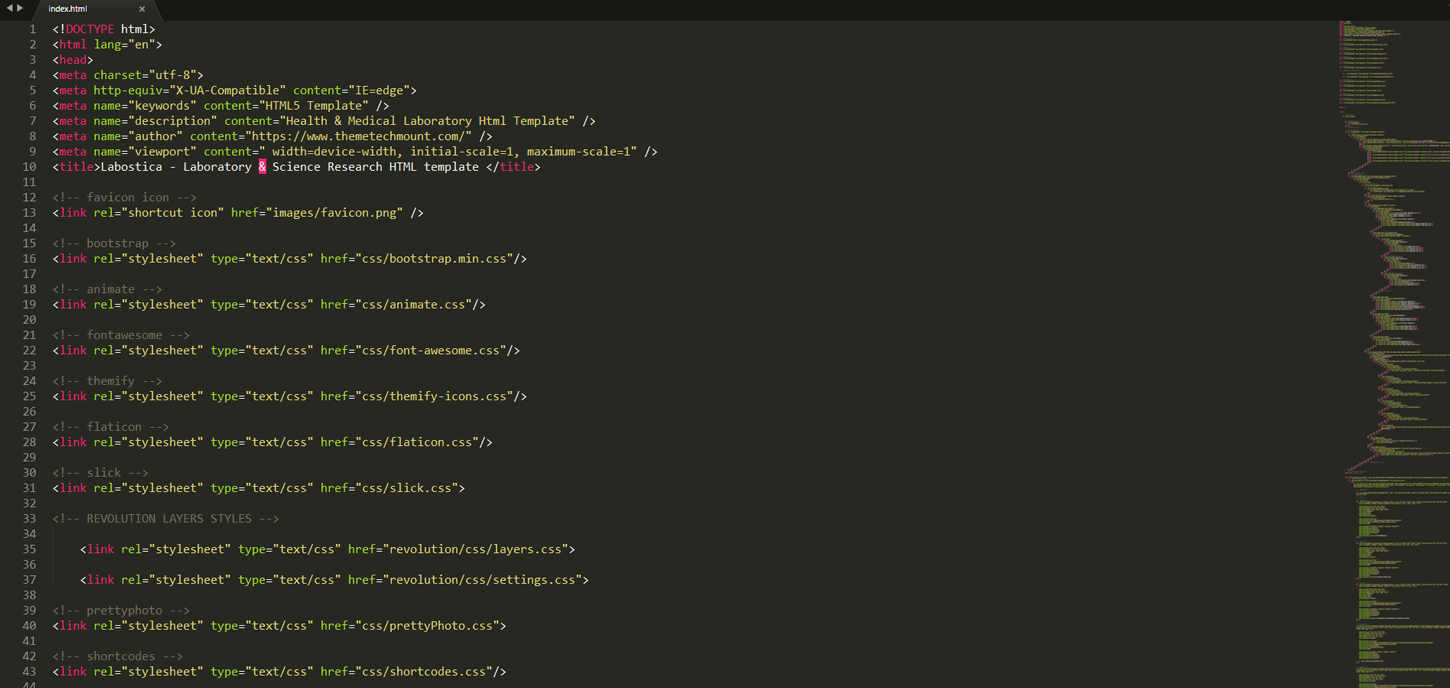Image resolution: width=1450 pixels, height=688 pixels.
Task: Click gutter line number 23
Action: (x=29, y=366)
